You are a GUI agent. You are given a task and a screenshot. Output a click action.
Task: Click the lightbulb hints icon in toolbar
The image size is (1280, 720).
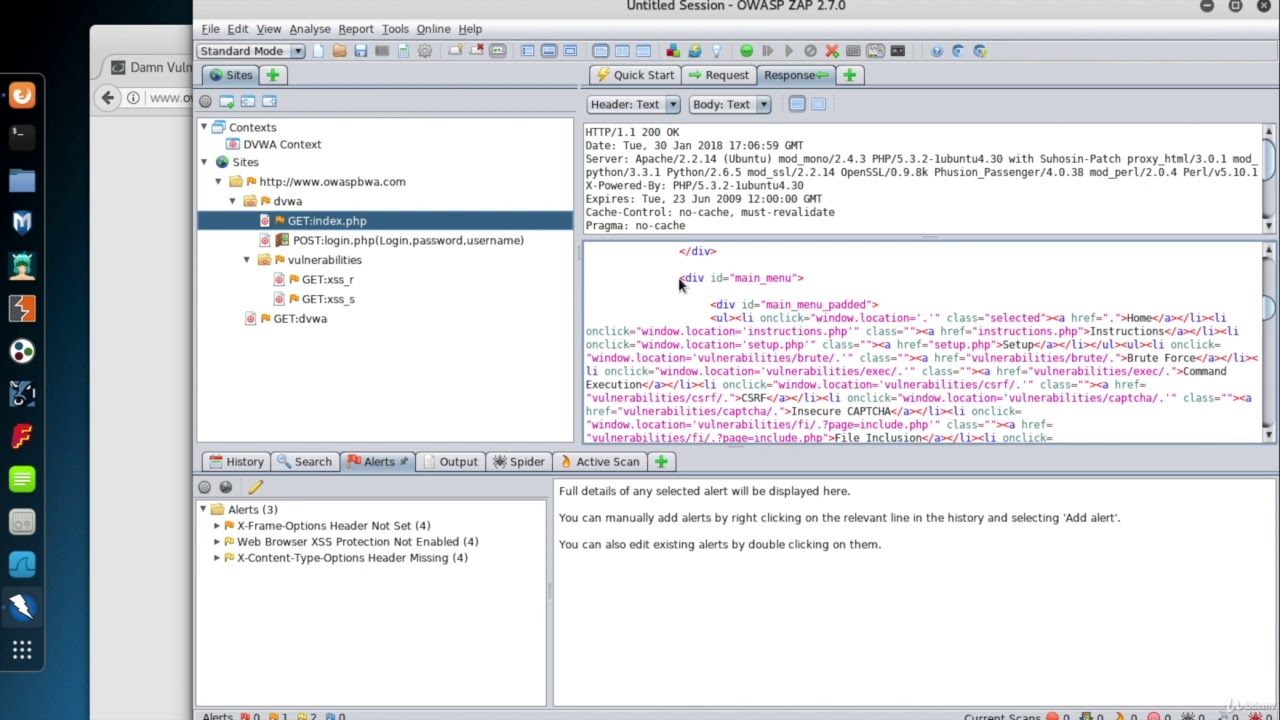click(716, 51)
